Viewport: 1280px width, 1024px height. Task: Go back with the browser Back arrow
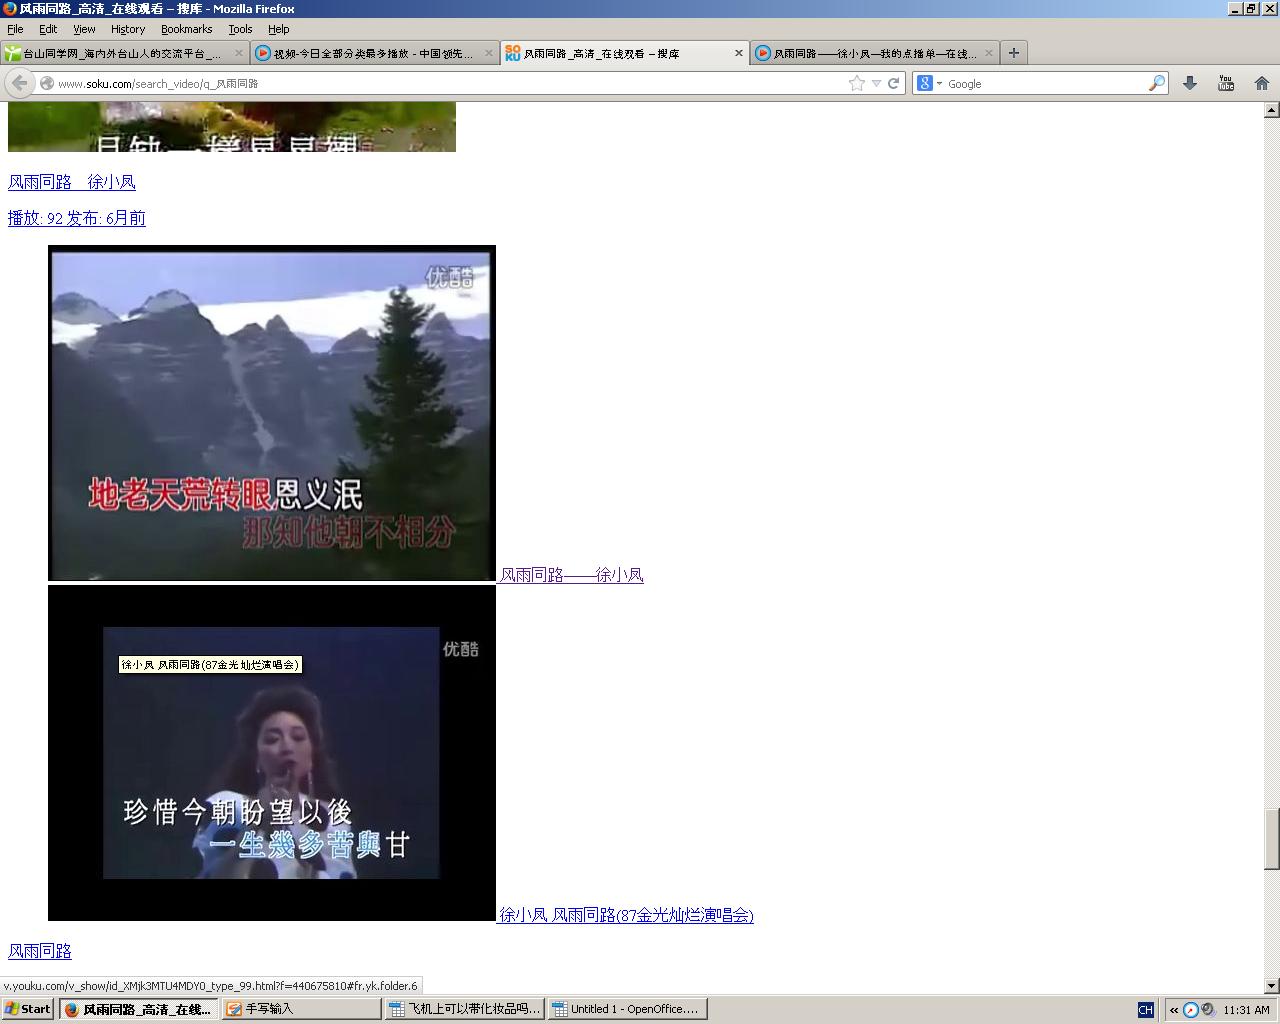19,83
